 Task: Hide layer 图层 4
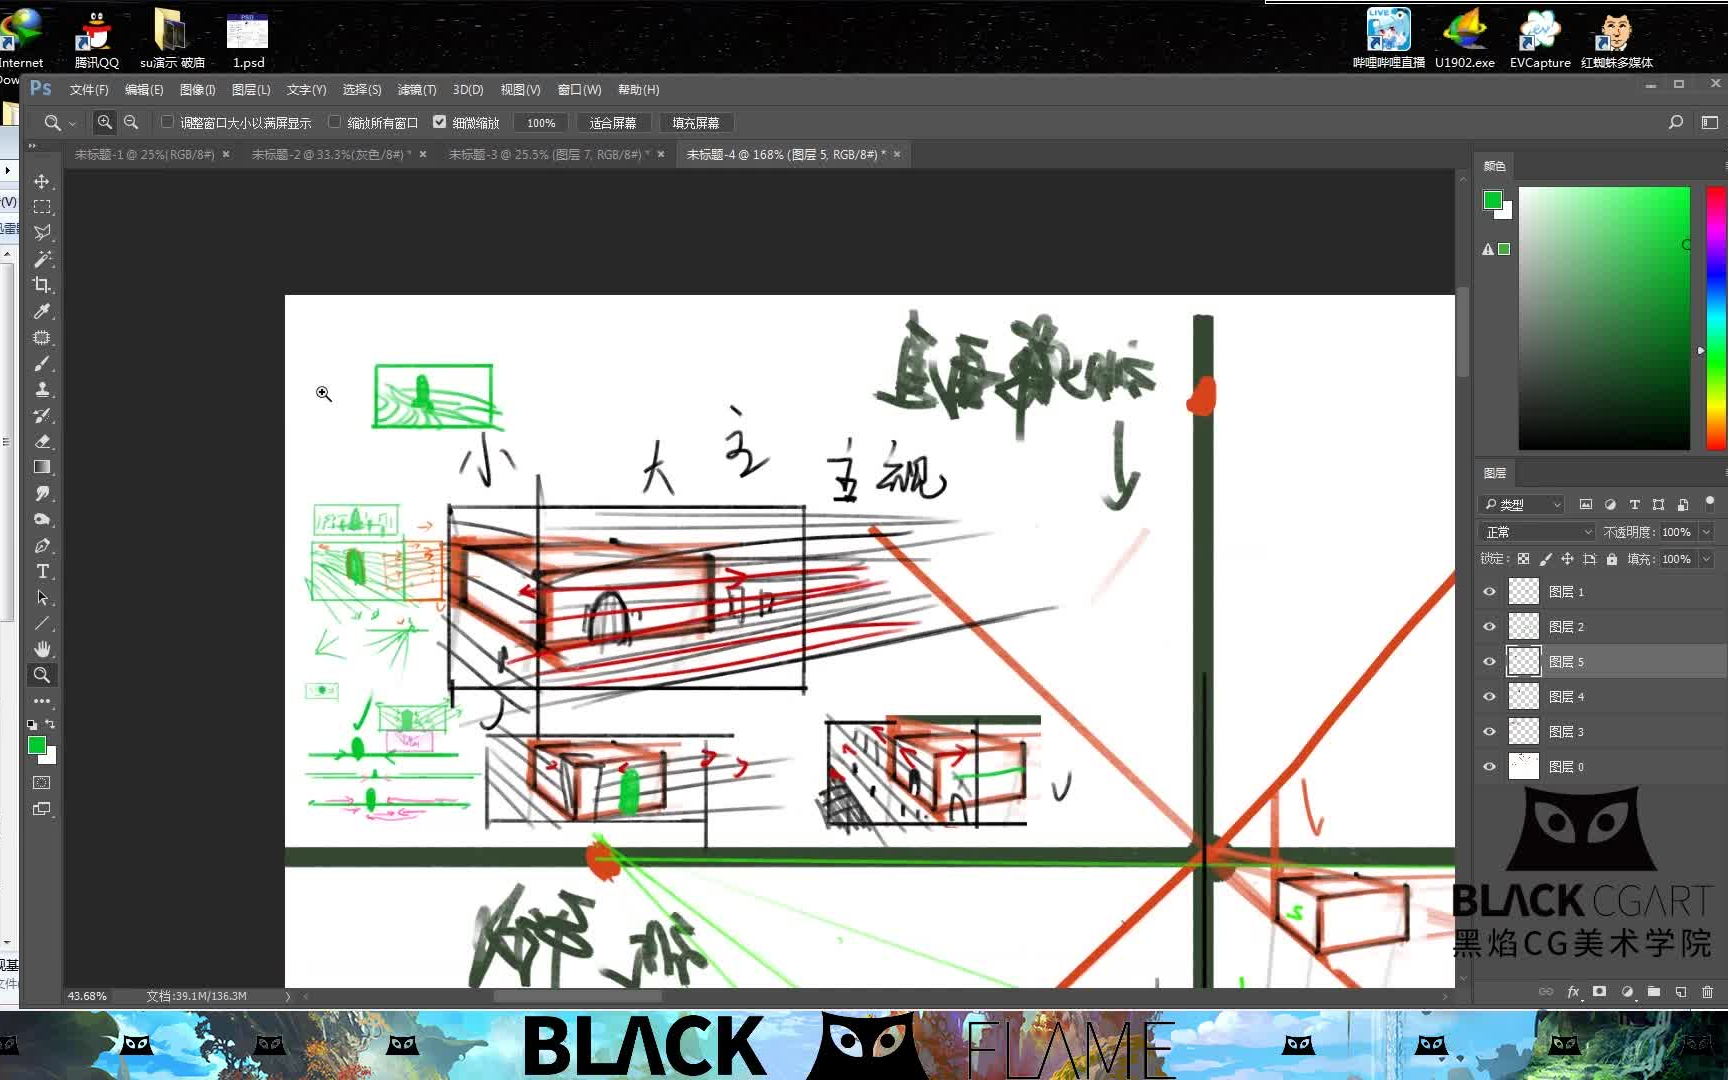(1489, 697)
